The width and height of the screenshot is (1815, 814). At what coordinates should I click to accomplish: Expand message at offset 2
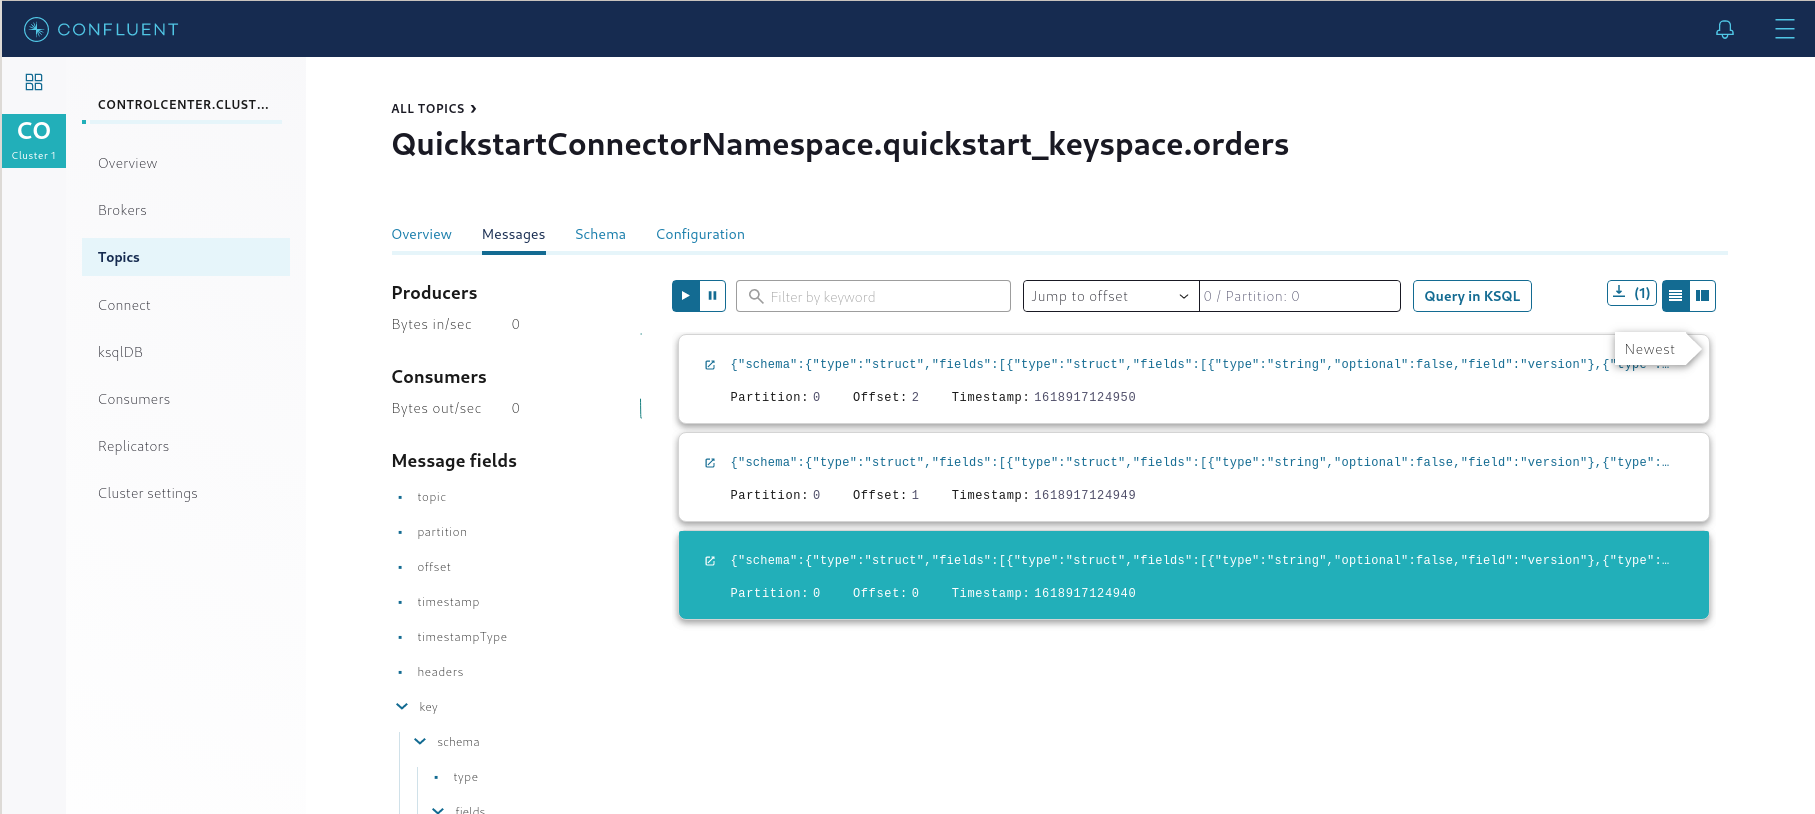point(710,365)
